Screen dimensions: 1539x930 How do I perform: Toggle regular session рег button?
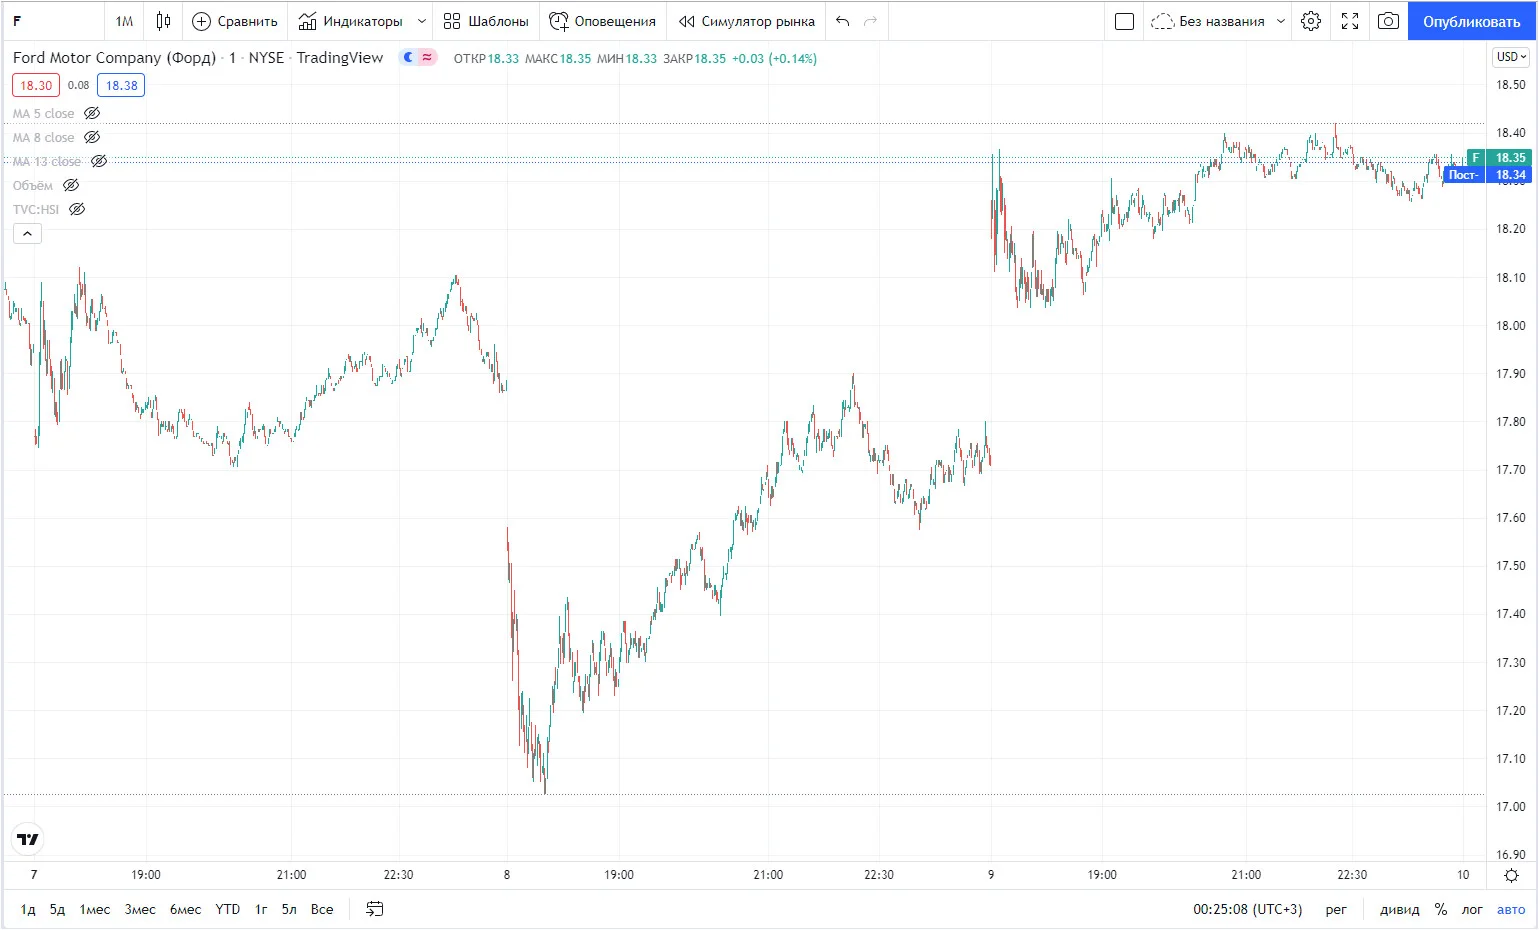[x=1336, y=909]
